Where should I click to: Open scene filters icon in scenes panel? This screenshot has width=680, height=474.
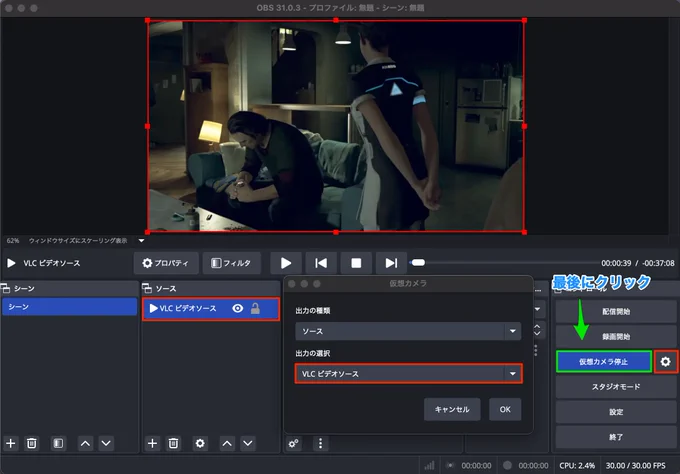pos(58,443)
